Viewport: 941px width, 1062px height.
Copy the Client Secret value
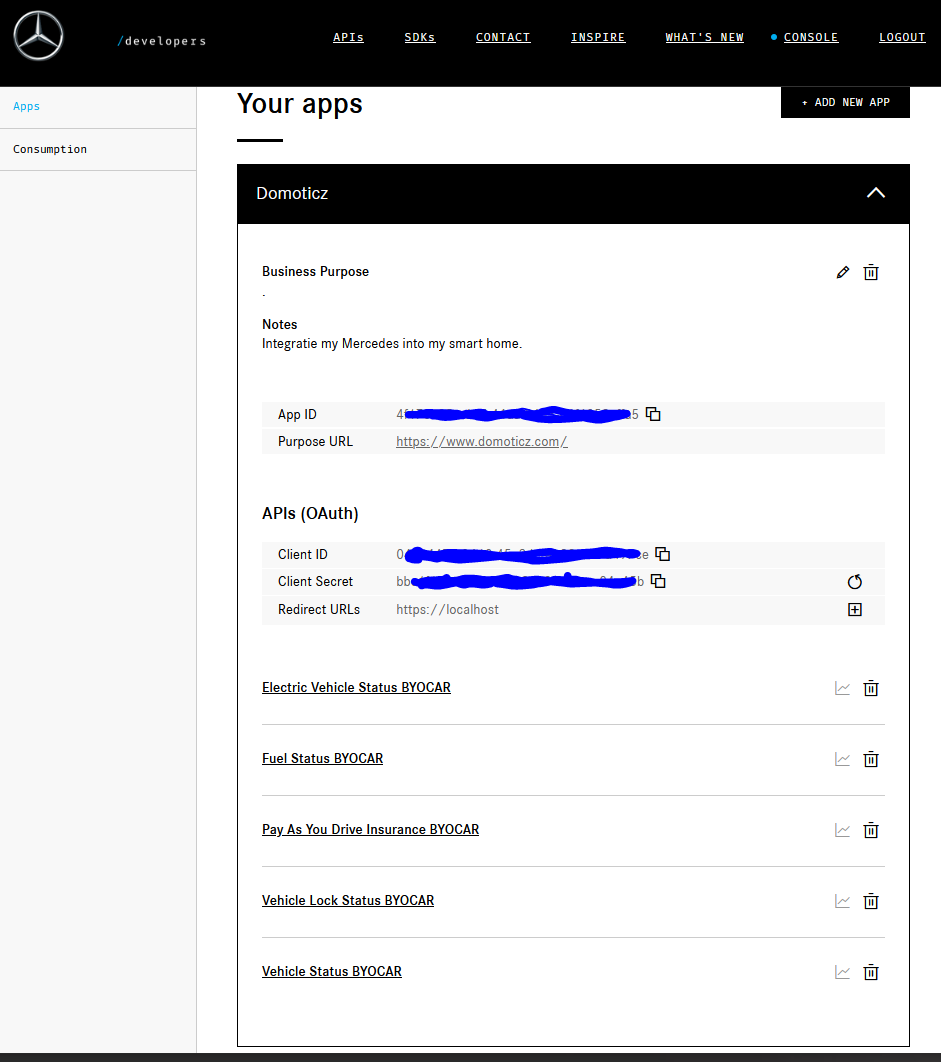(x=658, y=581)
